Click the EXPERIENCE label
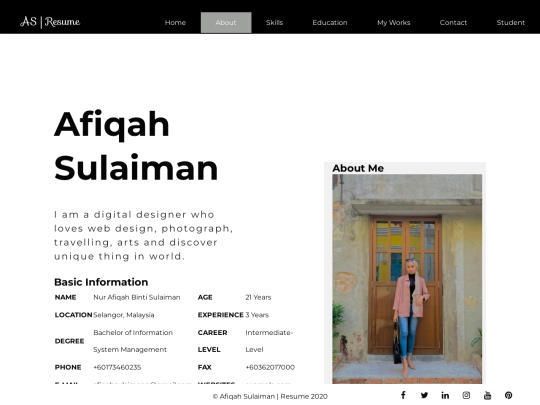 (x=220, y=315)
